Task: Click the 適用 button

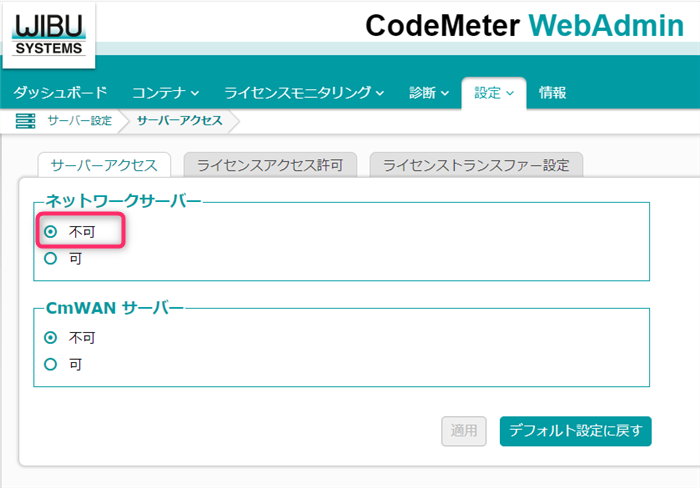Action: pyautogui.click(x=464, y=431)
